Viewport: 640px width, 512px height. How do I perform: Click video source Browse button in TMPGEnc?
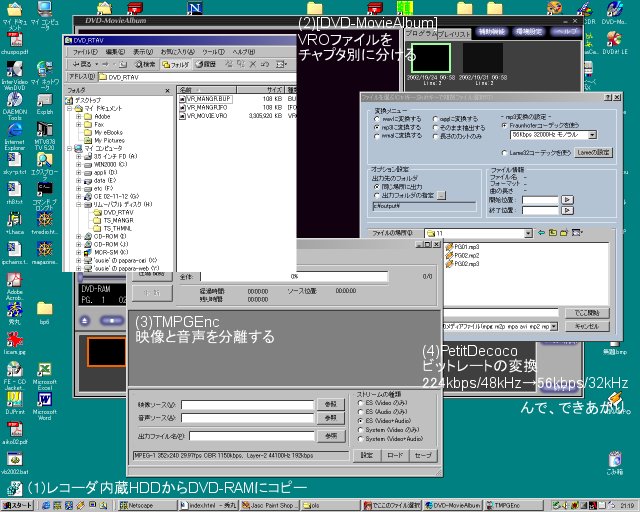click(331, 404)
